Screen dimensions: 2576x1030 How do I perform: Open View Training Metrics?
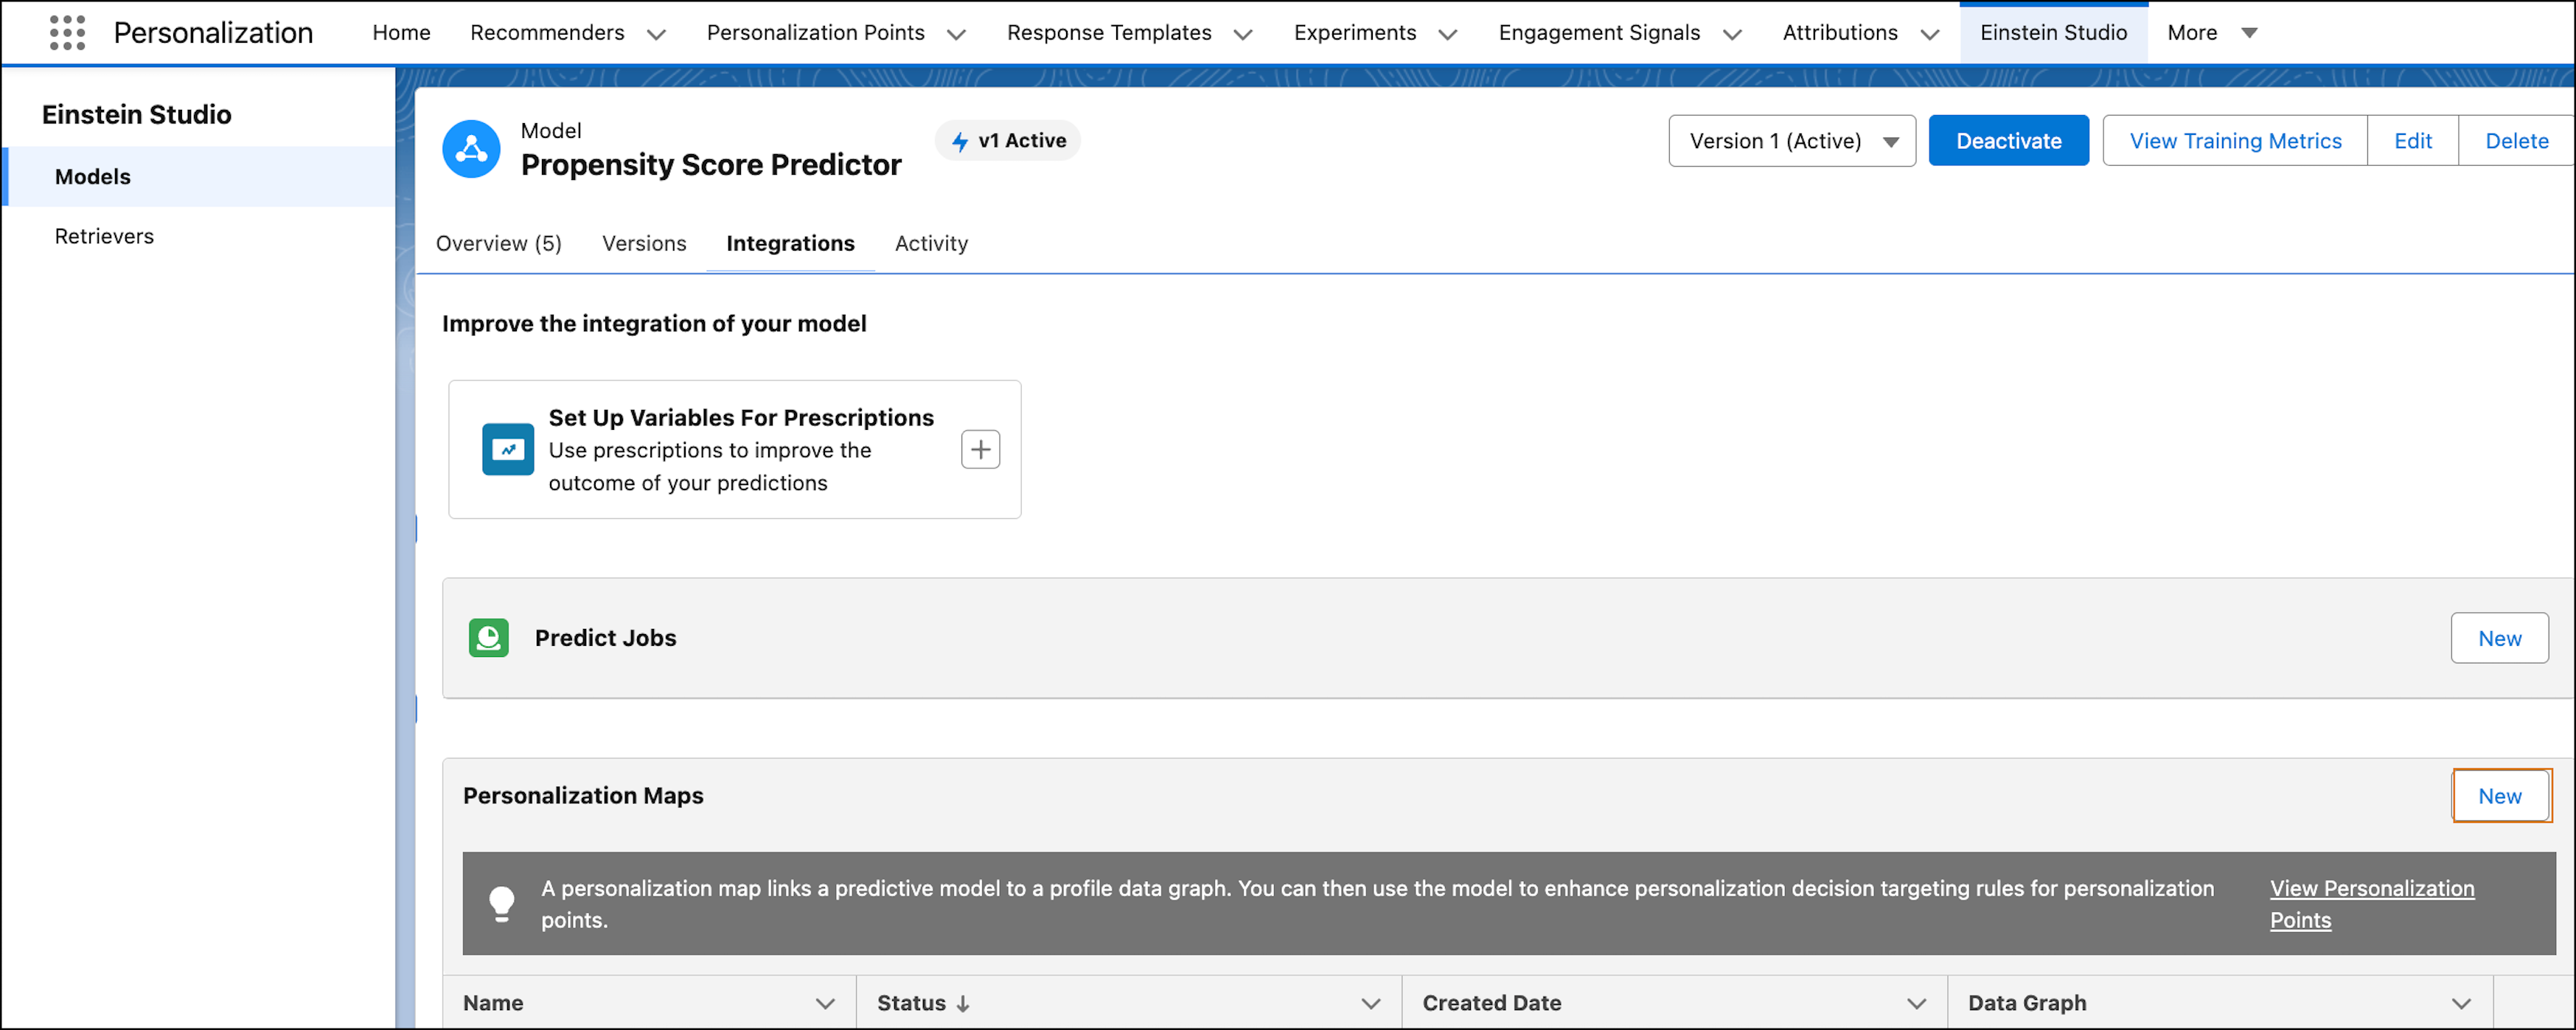[2235, 141]
